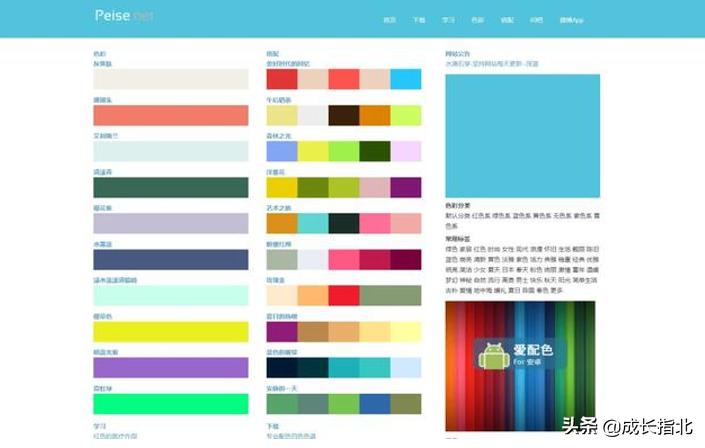Screen dimensions: 705x448
Task: Select the neon spring green single color bar
Action: pos(171,404)
